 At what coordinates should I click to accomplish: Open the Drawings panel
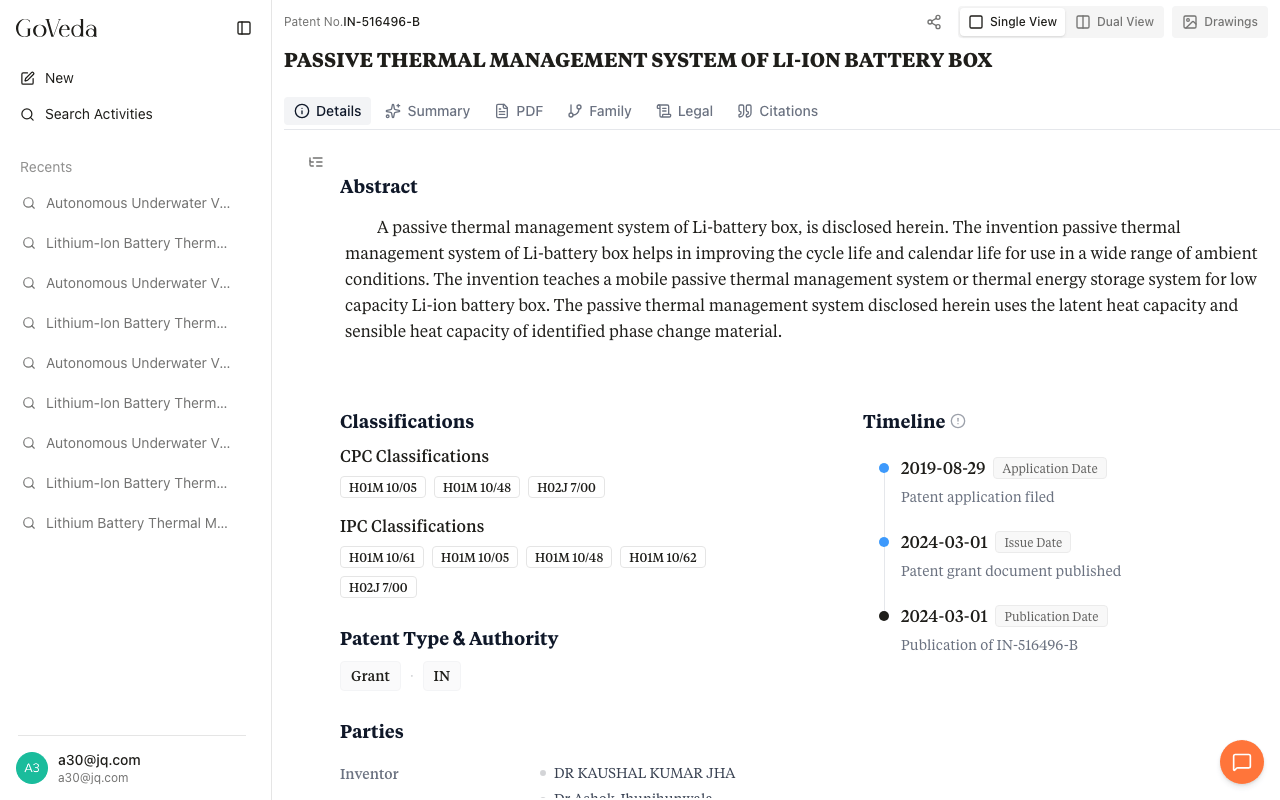(x=1219, y=22)
